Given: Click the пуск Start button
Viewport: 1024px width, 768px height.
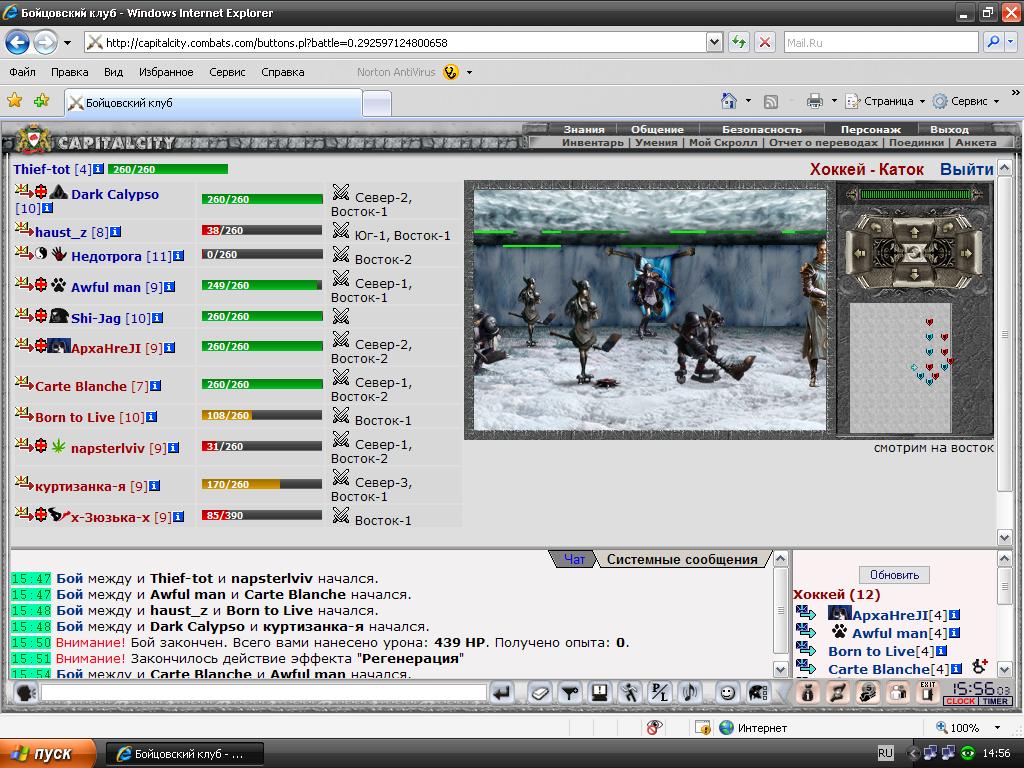Looking at the screenshot, I should [x=48, y=754].
